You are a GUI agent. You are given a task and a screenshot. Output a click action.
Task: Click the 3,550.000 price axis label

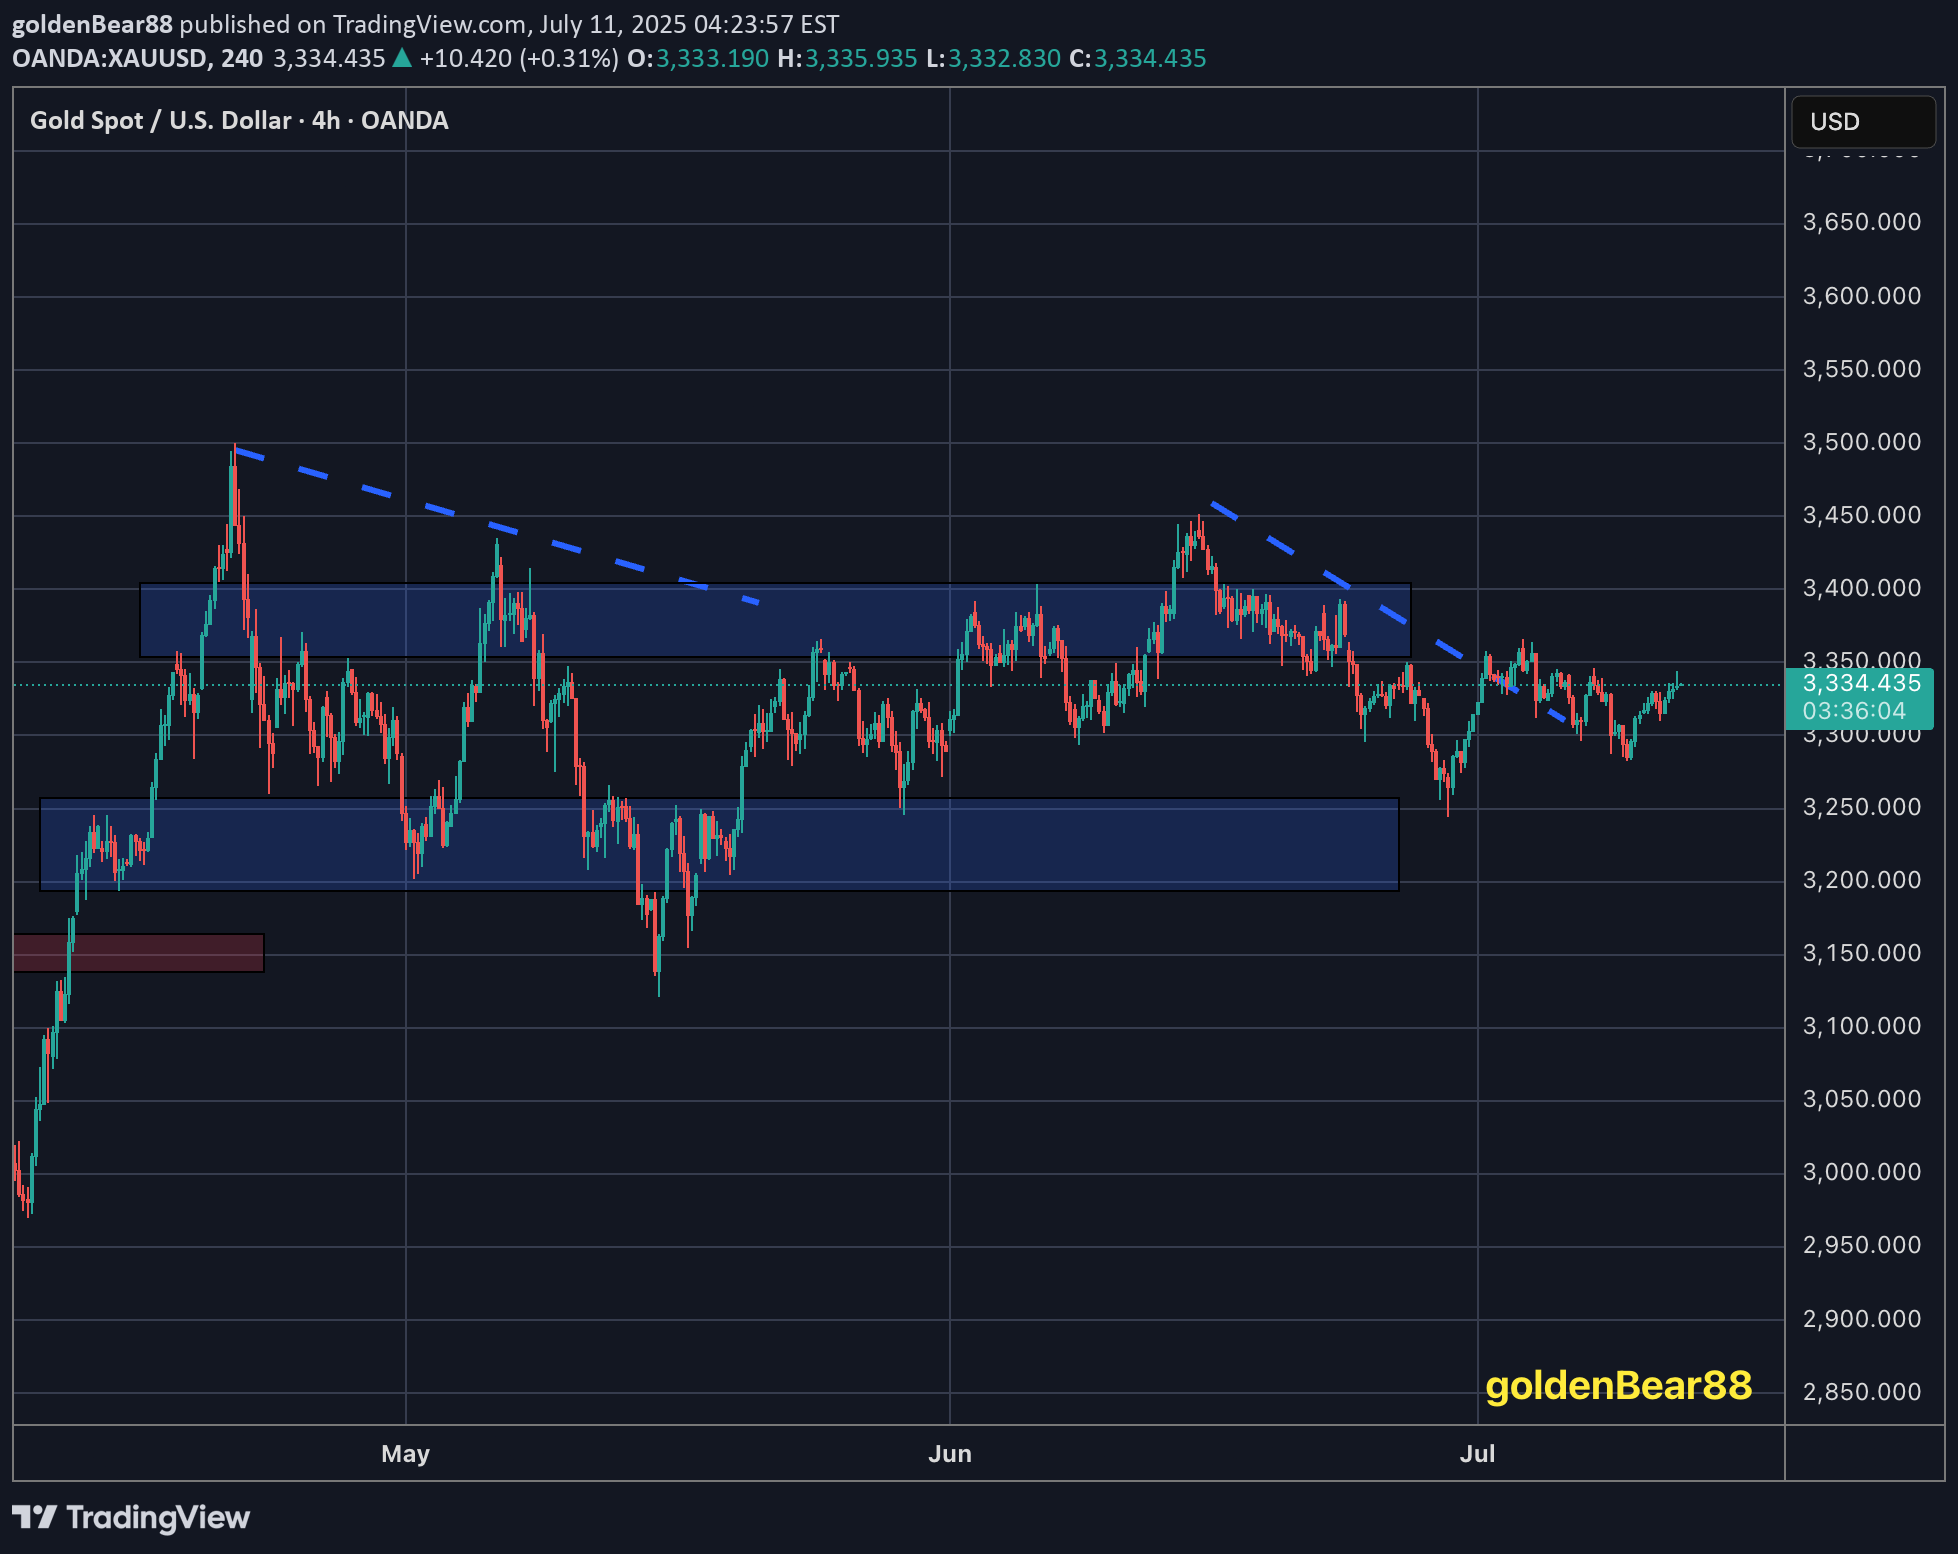tap(1861, 369)
